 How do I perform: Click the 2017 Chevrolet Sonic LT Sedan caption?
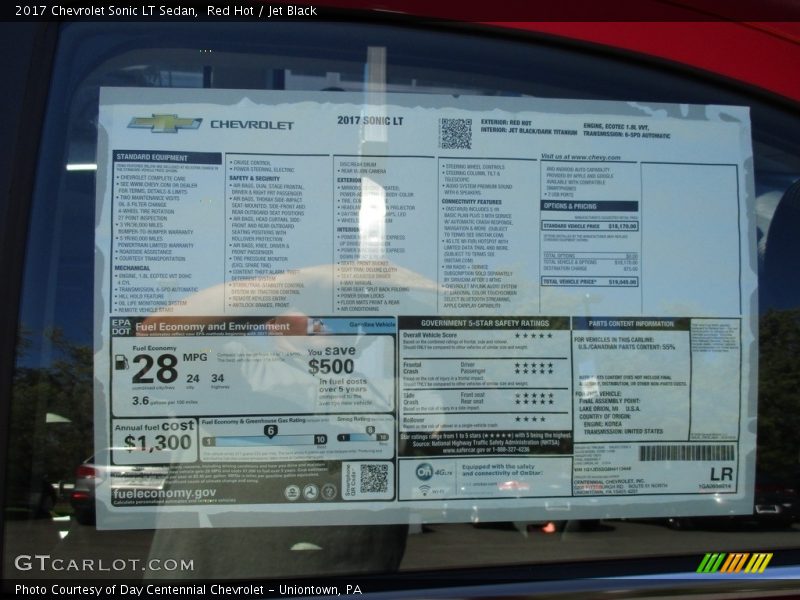(107, 11)
